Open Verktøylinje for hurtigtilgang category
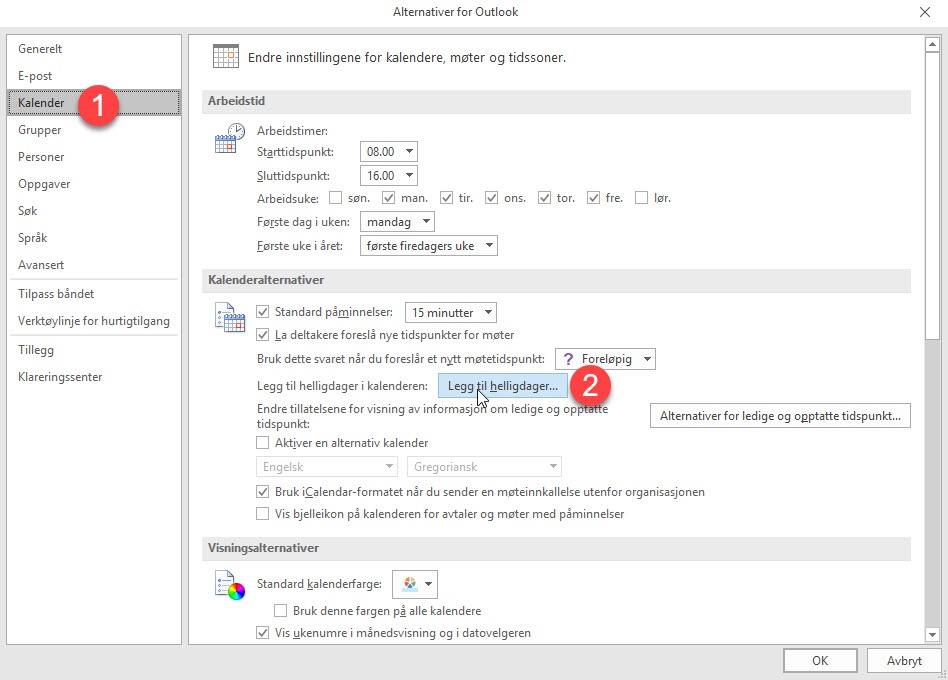948x680 pixels. pos(94,321)
